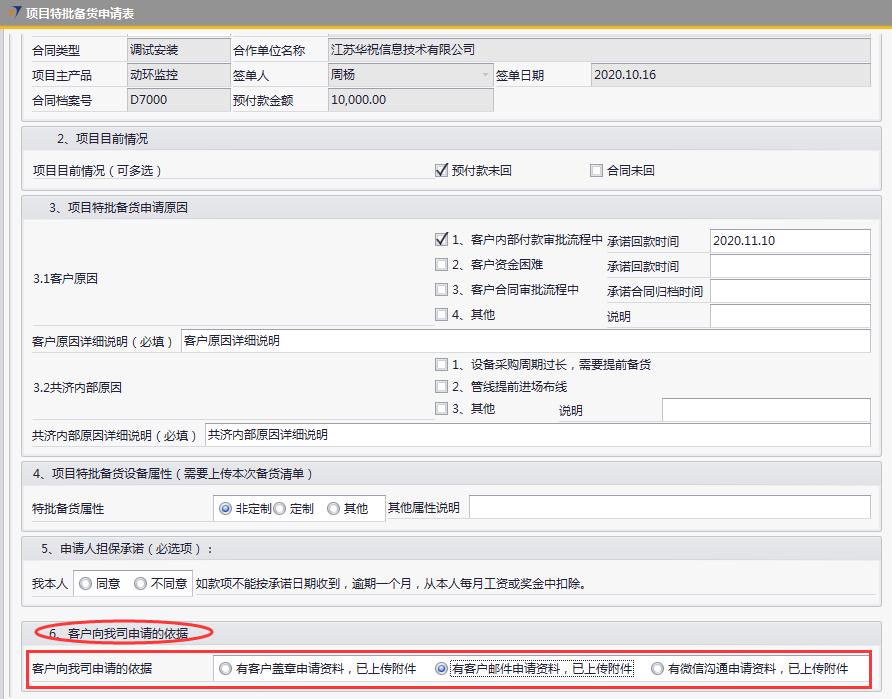Uncheck 客户内部付款审批流程中 checkbox
Viewport: 892px width, 699px height.
tap(441, 240)
